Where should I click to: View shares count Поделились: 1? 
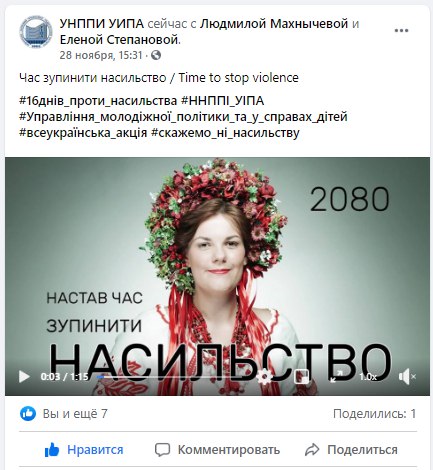375,414
